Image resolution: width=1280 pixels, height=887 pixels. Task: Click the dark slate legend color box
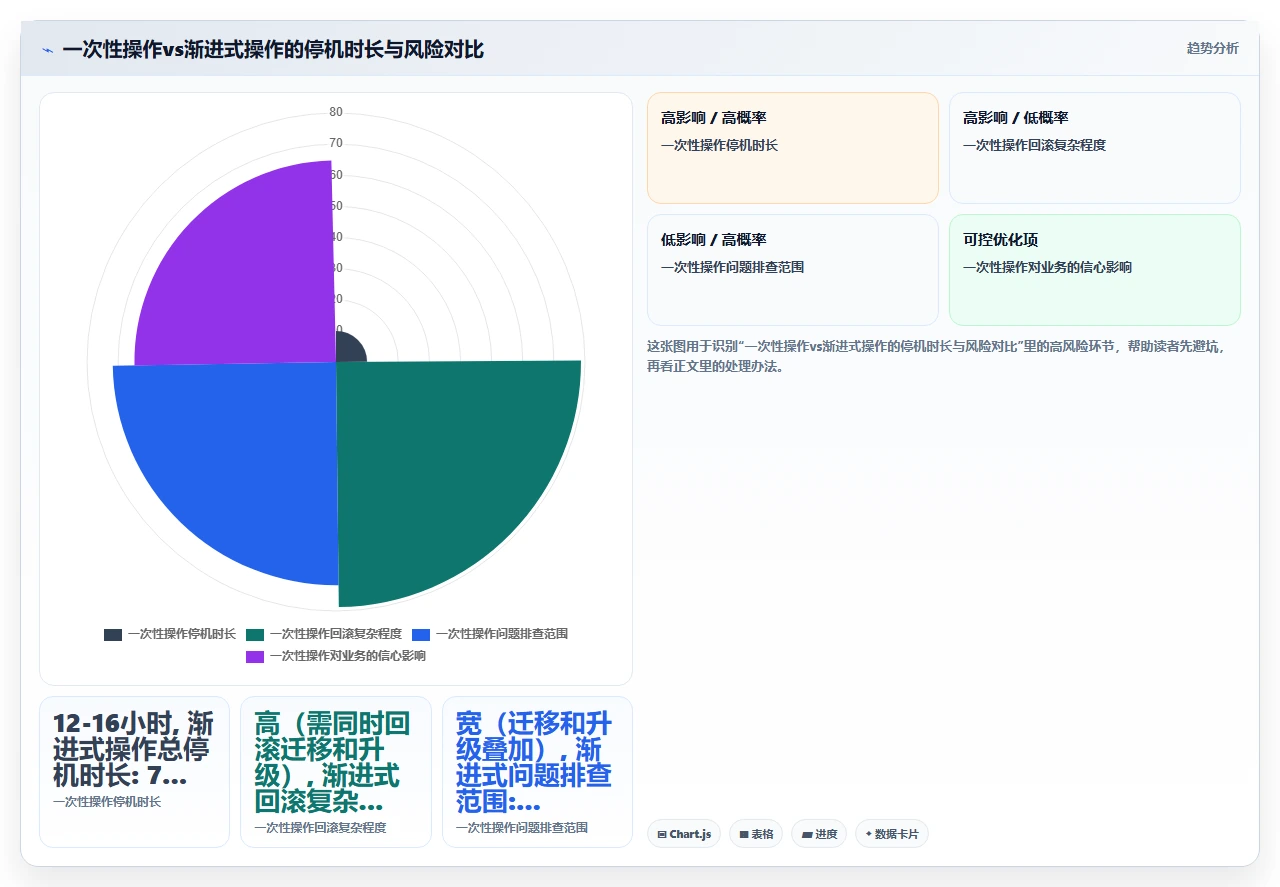click(x=113, y=634)
